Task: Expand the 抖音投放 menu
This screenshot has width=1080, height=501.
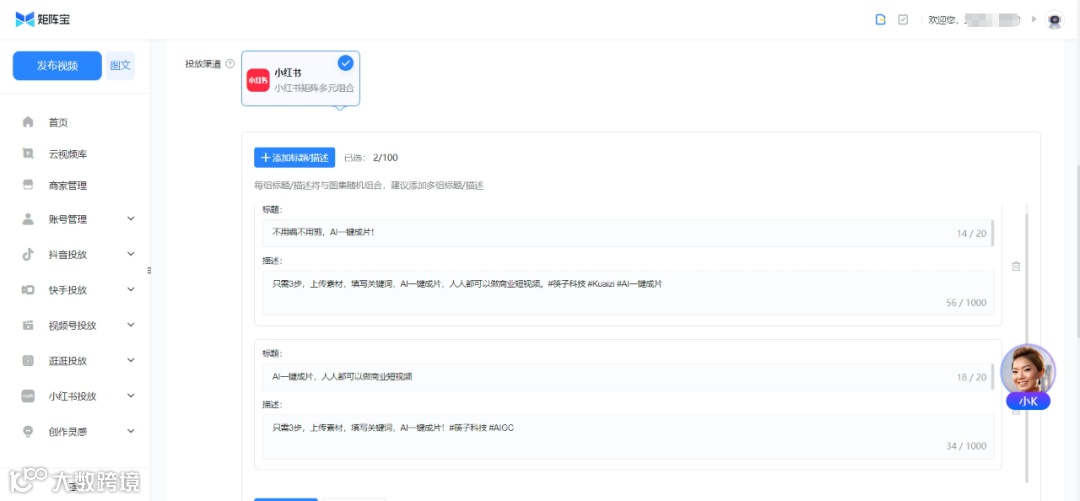Action: click(131, 254)
